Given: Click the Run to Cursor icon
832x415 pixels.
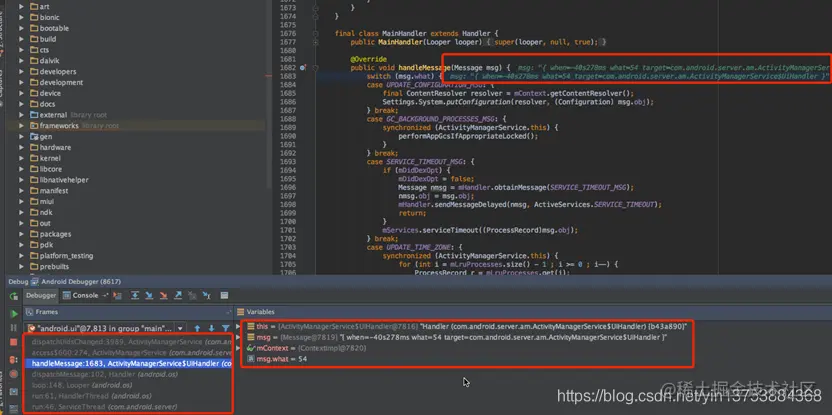Looking at the screenshot, I should click(x=206, y=295).
